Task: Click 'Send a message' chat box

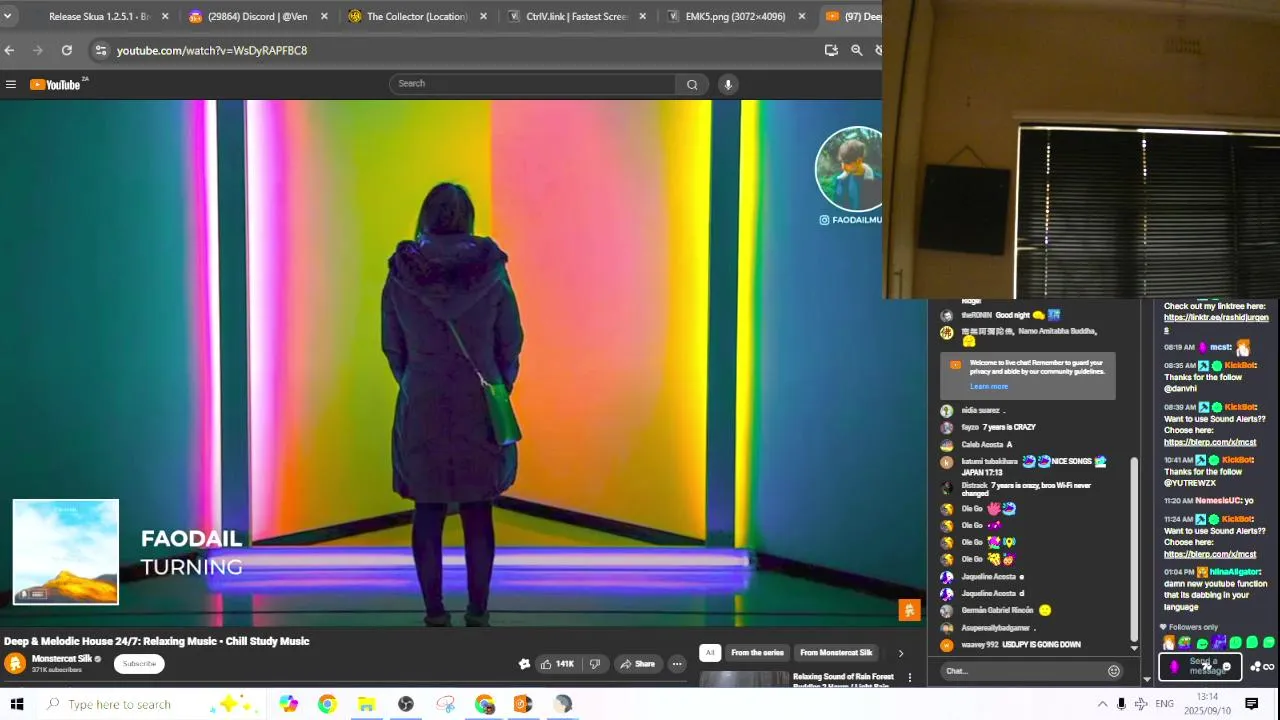Action: point(1200,666)
